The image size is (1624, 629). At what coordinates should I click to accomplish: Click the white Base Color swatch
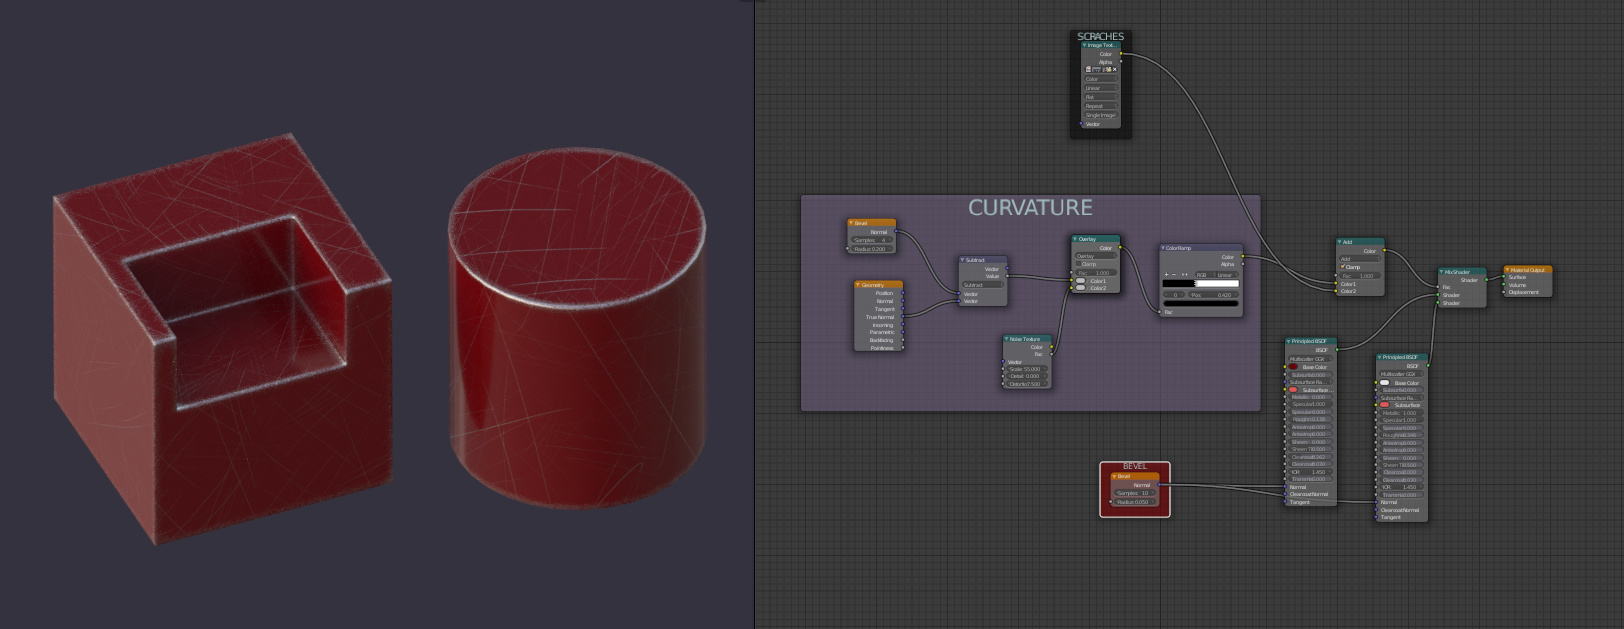click(1384, 382)
